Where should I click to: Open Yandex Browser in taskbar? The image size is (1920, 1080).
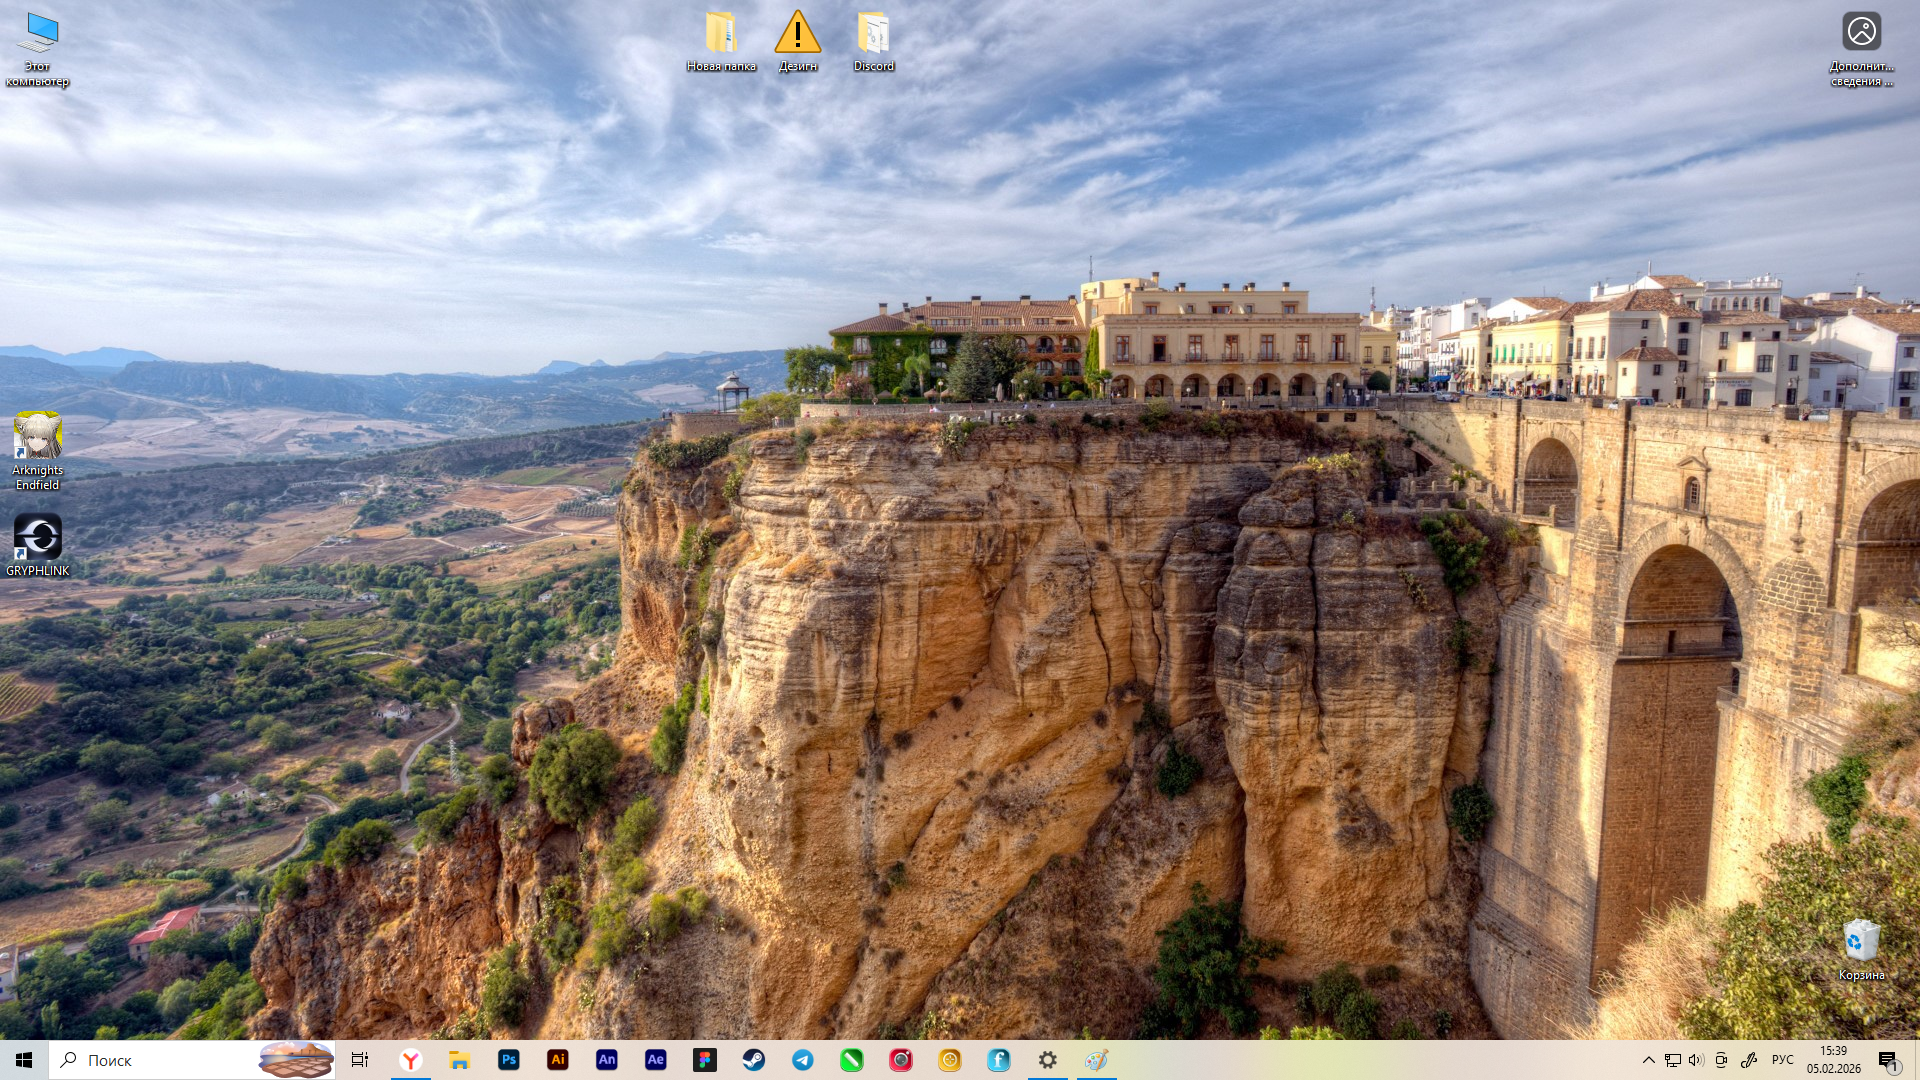coord(411,1060)
